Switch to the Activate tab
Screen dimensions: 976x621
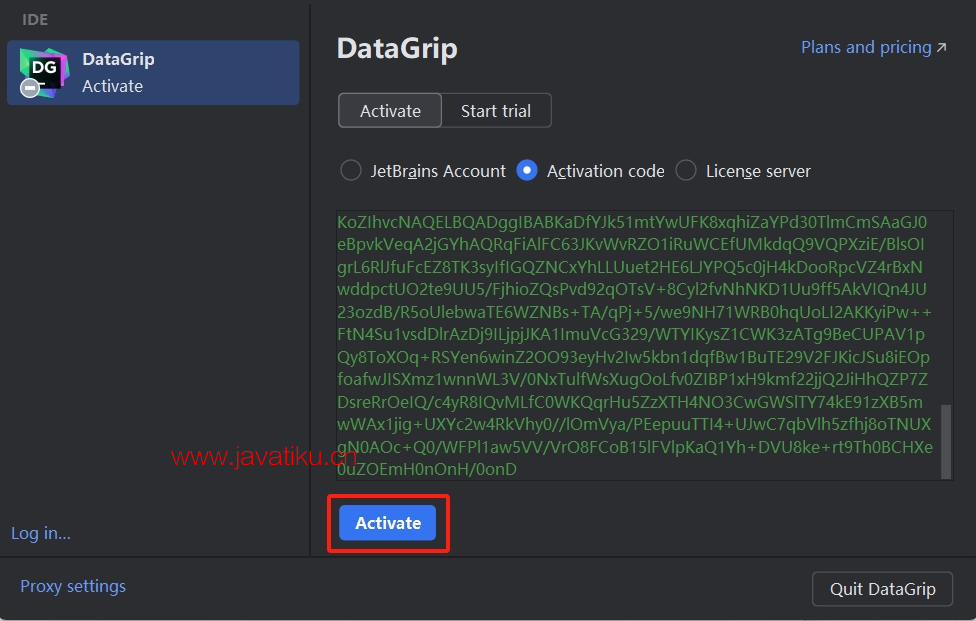coord(390,111)
